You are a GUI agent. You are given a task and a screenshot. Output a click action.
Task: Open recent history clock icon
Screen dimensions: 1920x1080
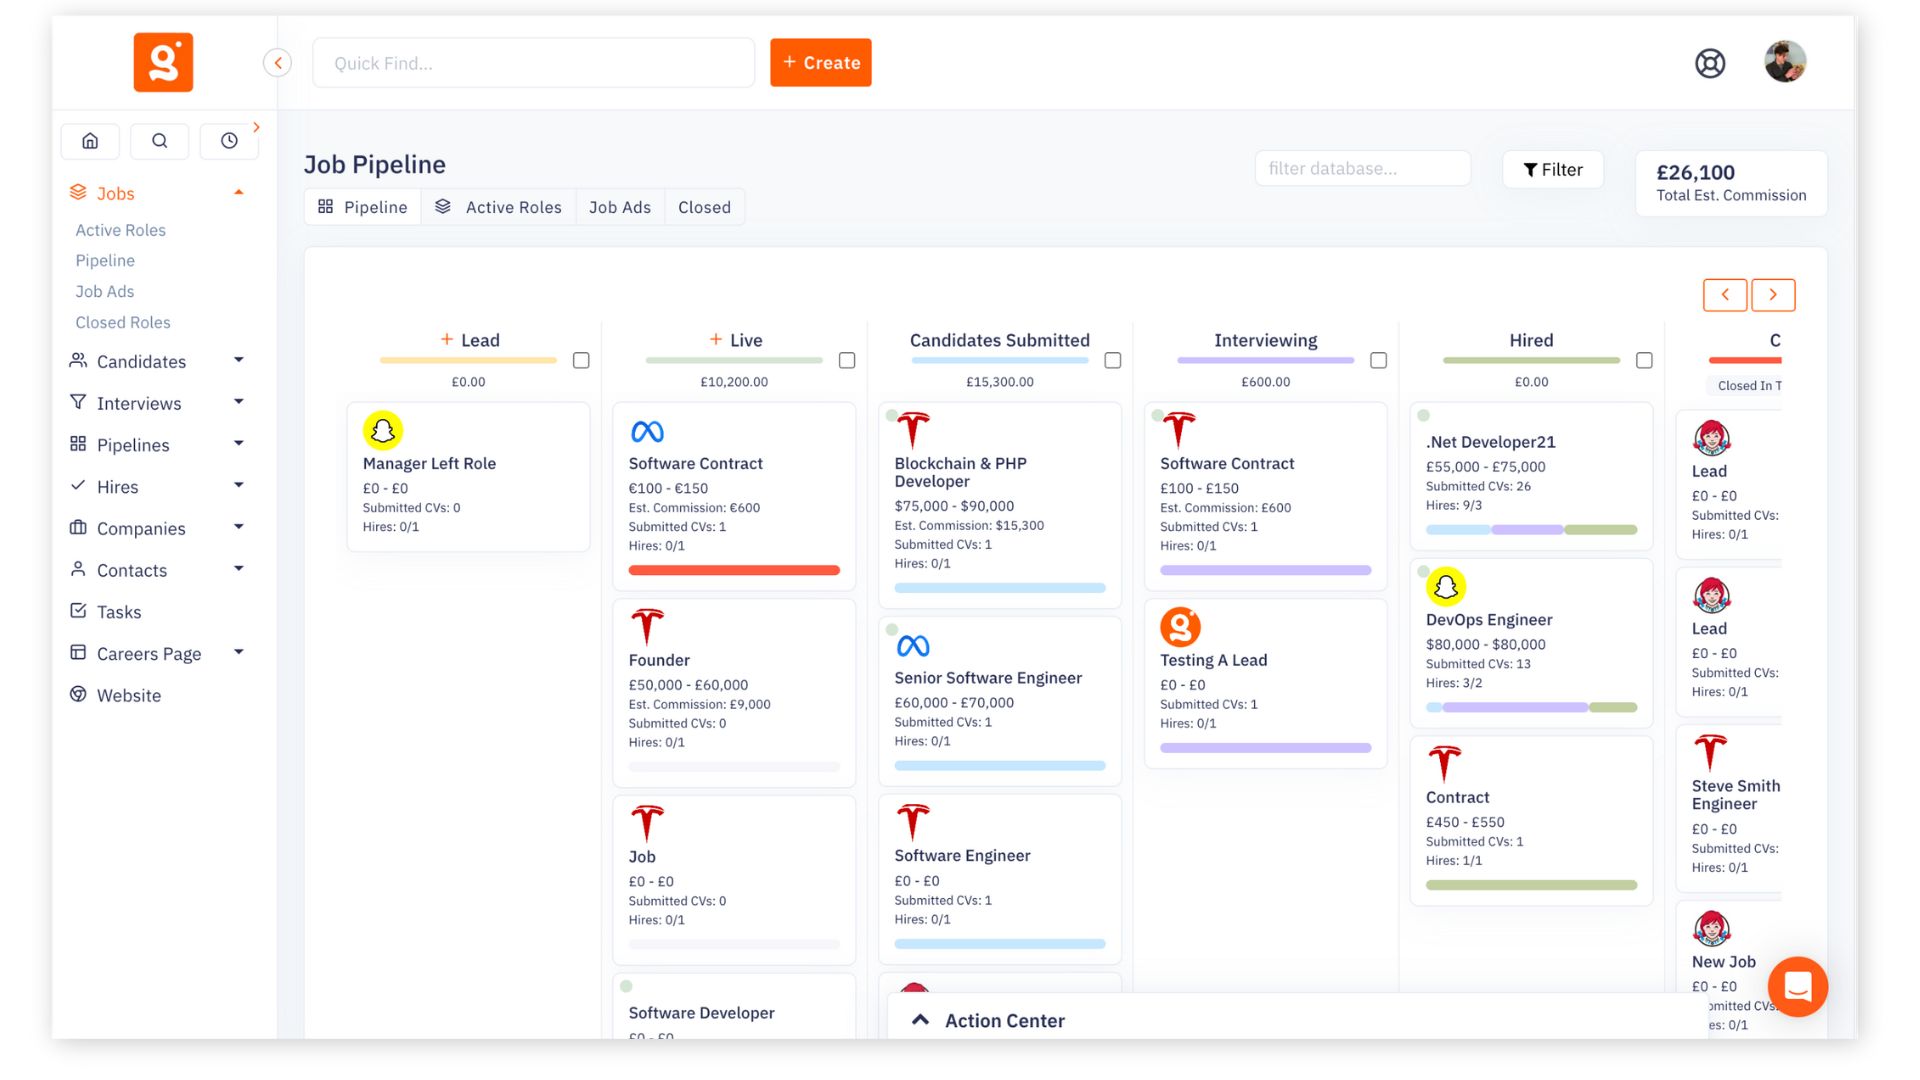(229, 141)
